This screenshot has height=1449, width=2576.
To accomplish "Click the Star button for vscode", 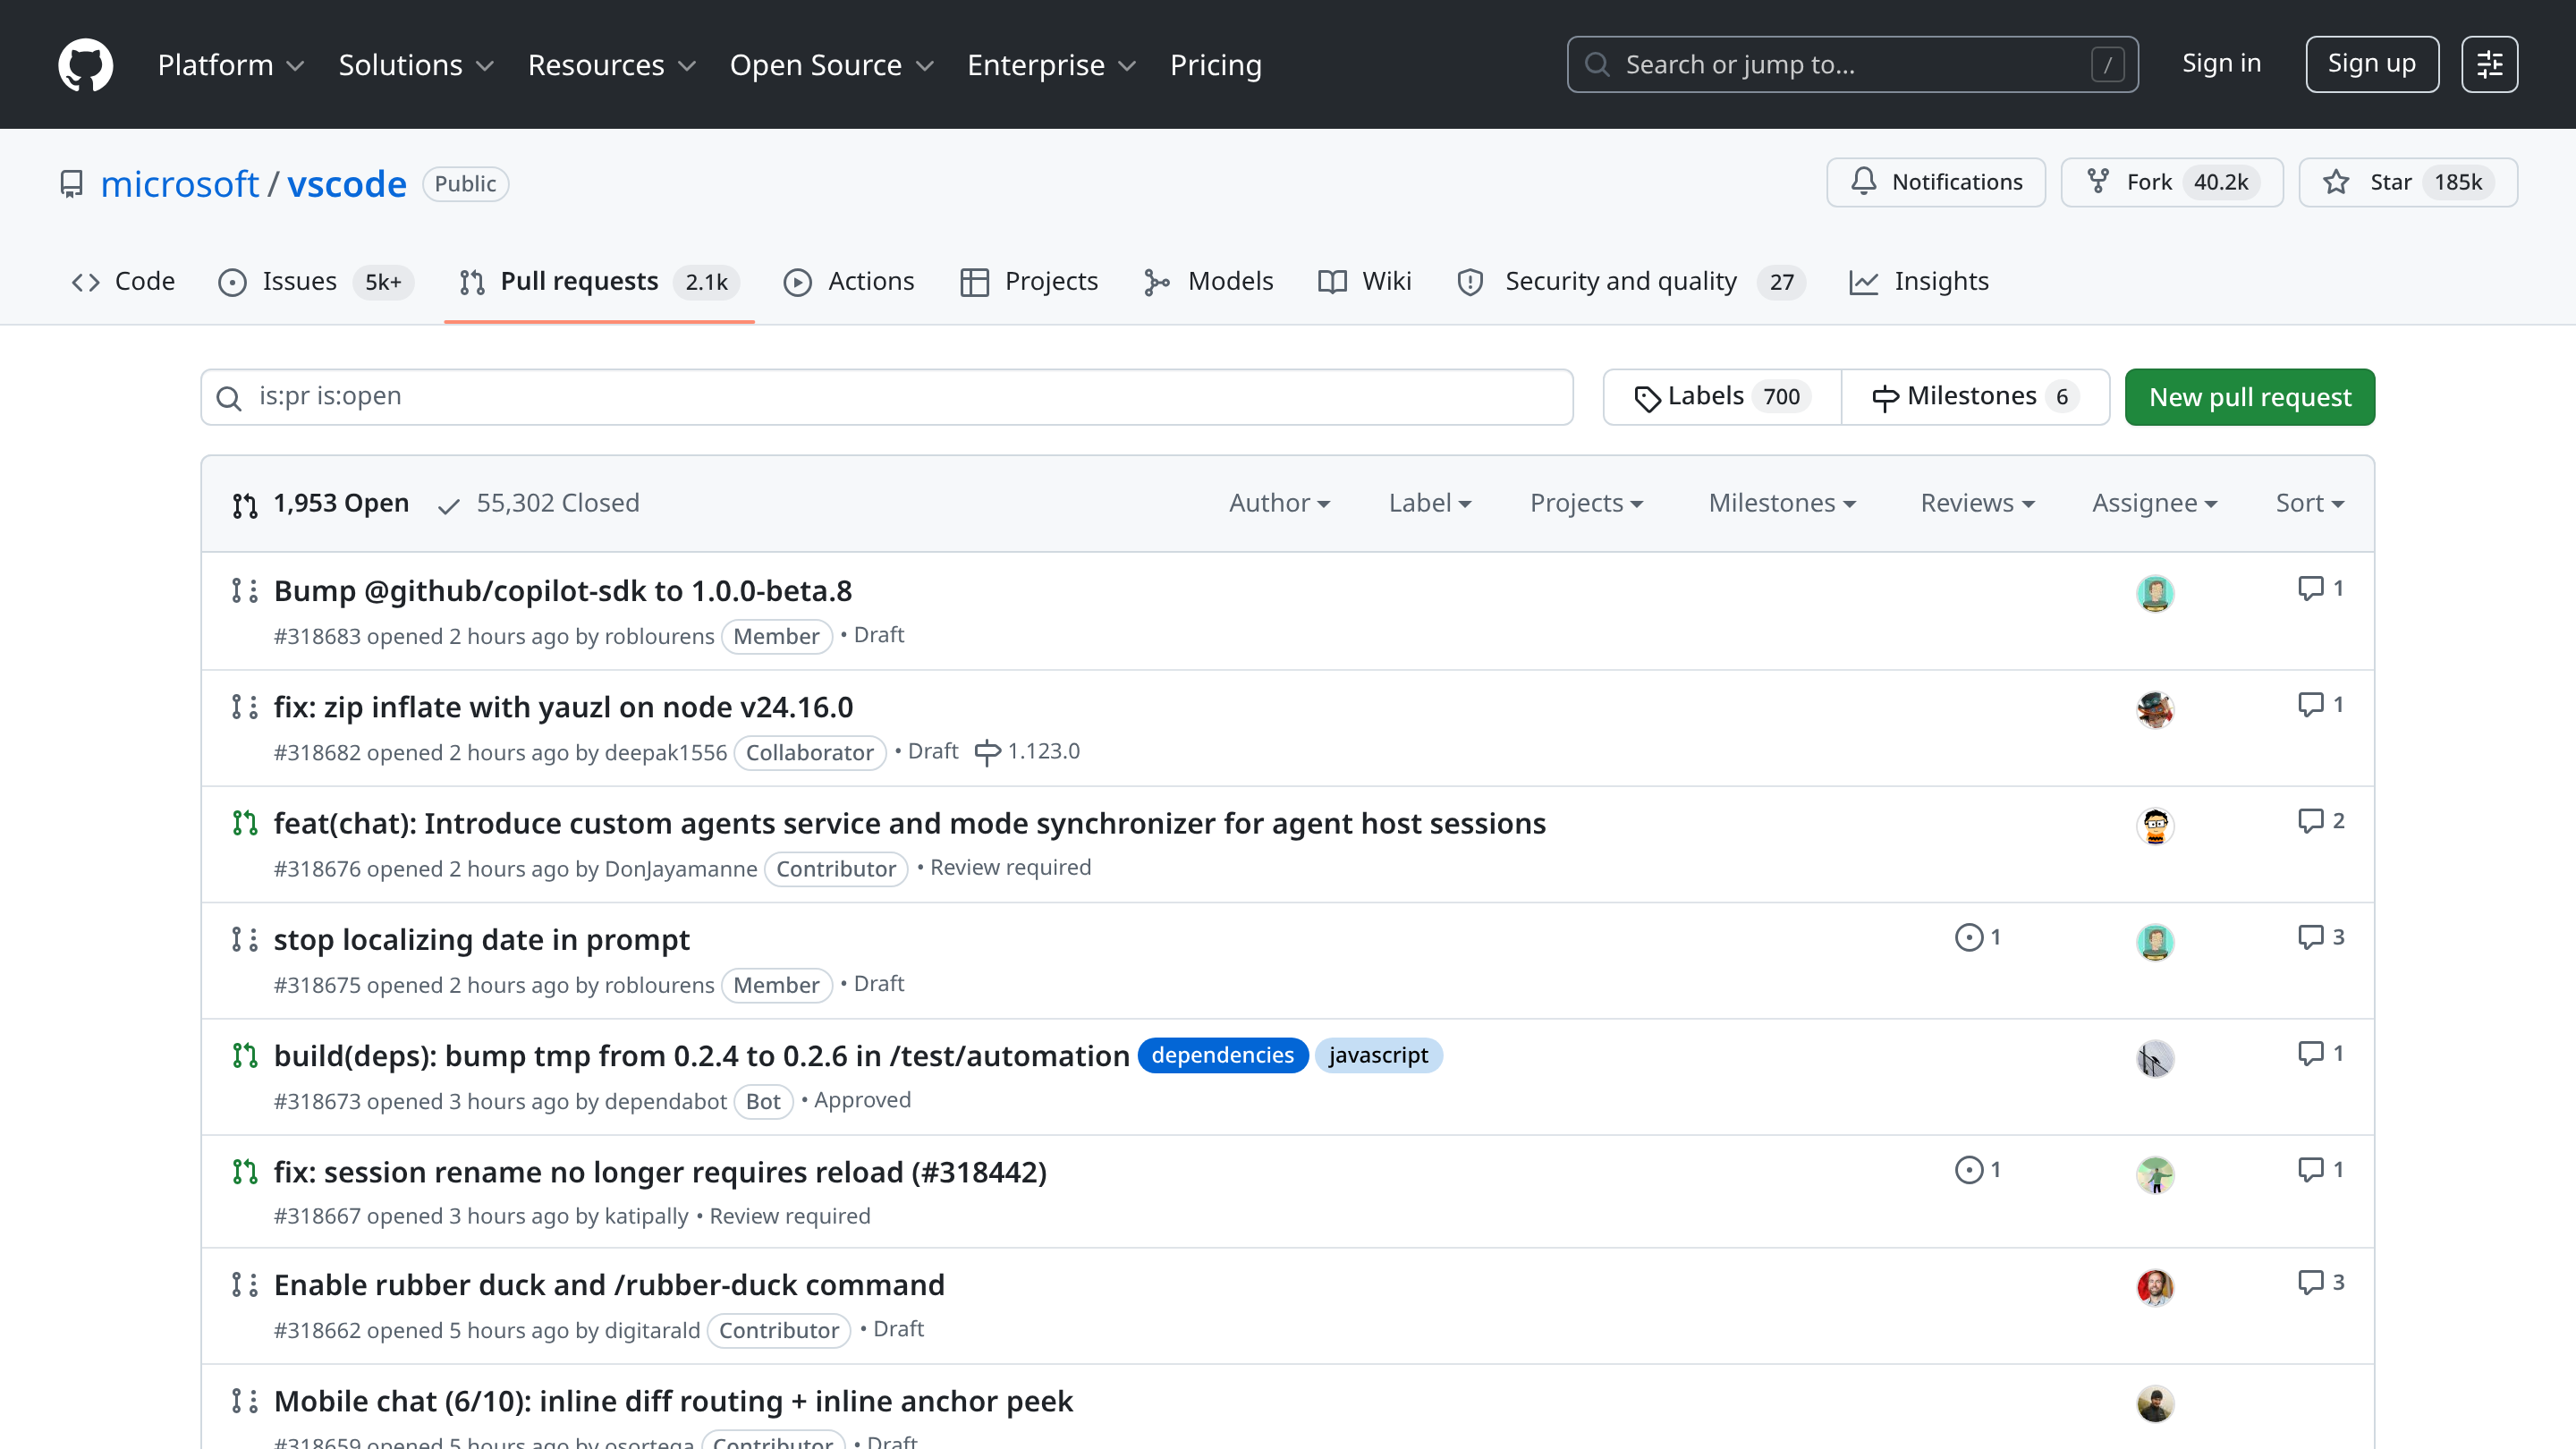I will pyautogui.click(x=2408, y=182).
